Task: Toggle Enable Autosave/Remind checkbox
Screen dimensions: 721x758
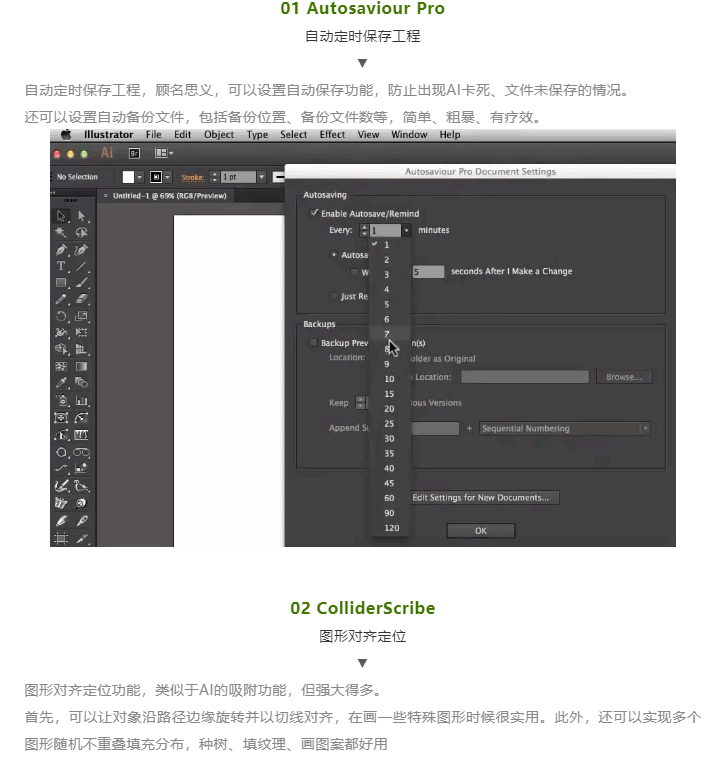Action: (x=314, y=213)
